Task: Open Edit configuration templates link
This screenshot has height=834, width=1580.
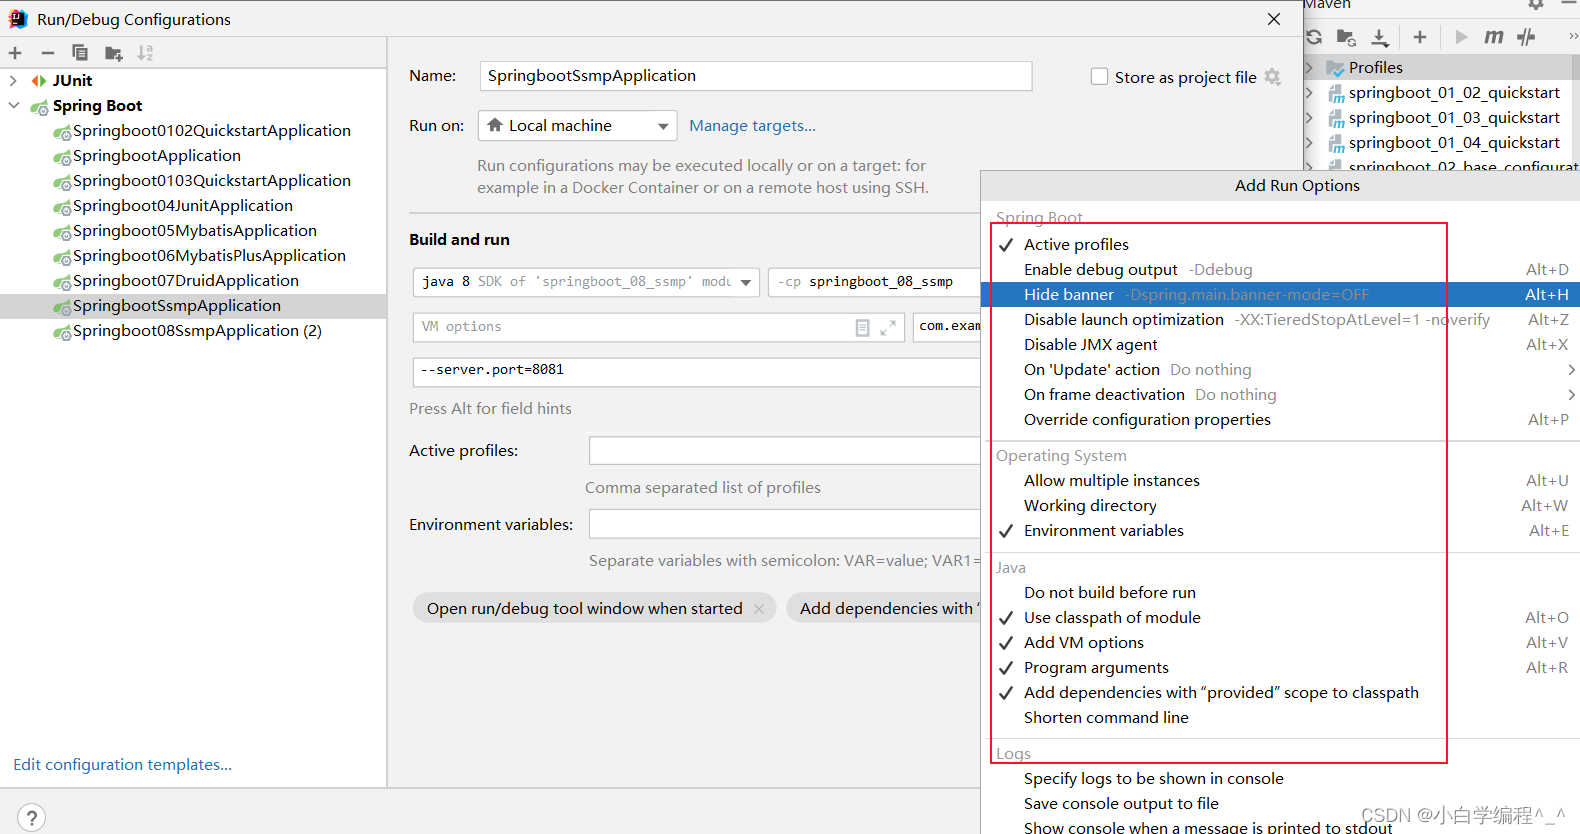Action: (x=122, y=765)
